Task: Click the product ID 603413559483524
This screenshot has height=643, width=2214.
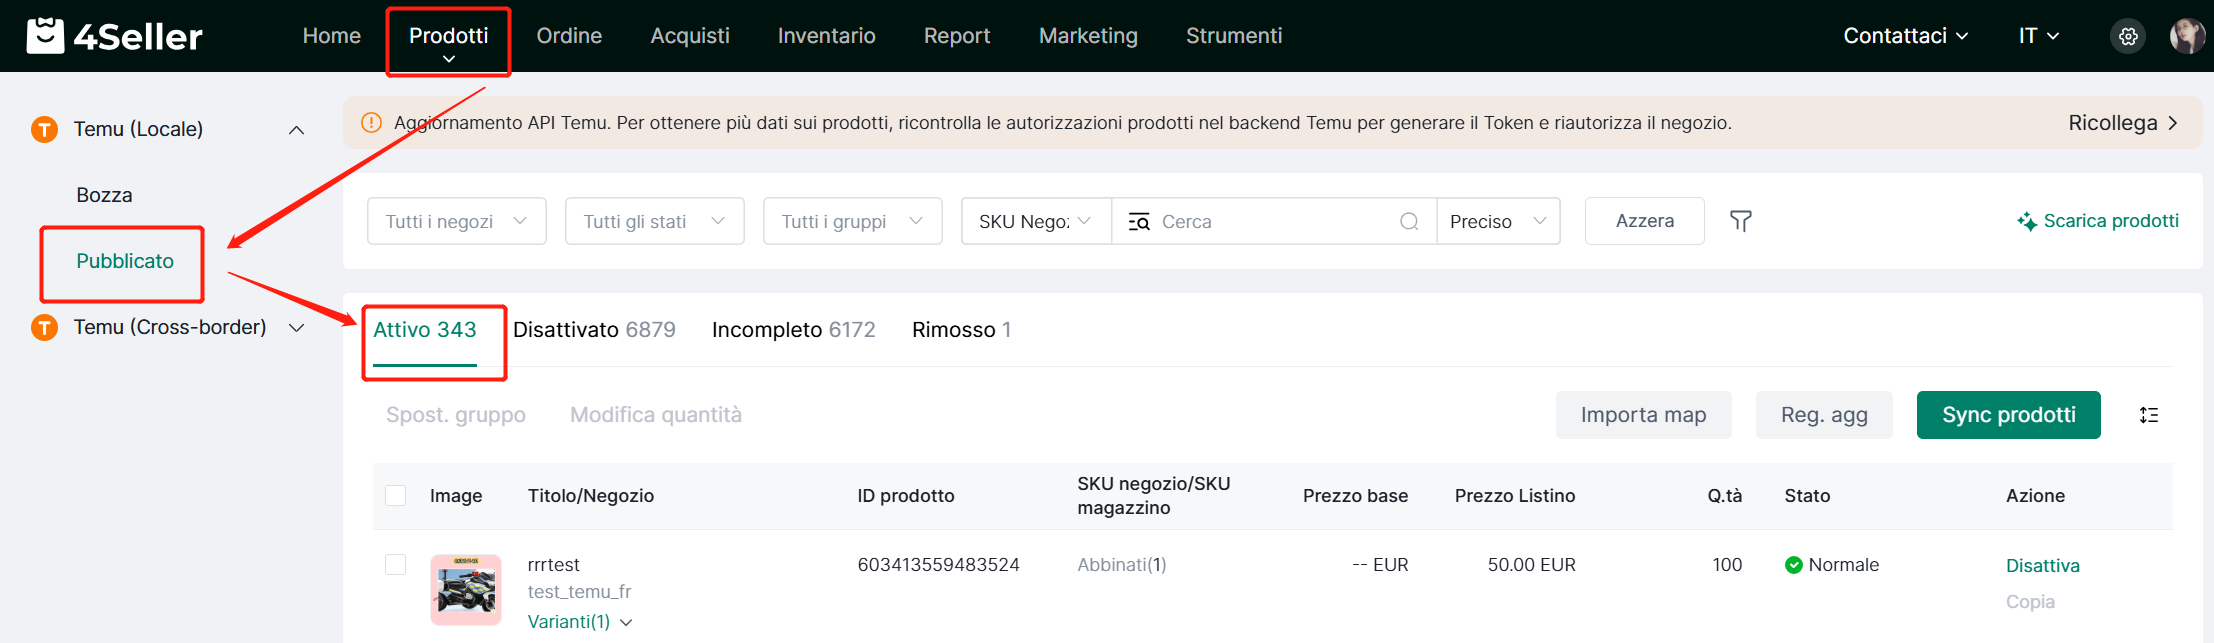Action: point(938,565)
